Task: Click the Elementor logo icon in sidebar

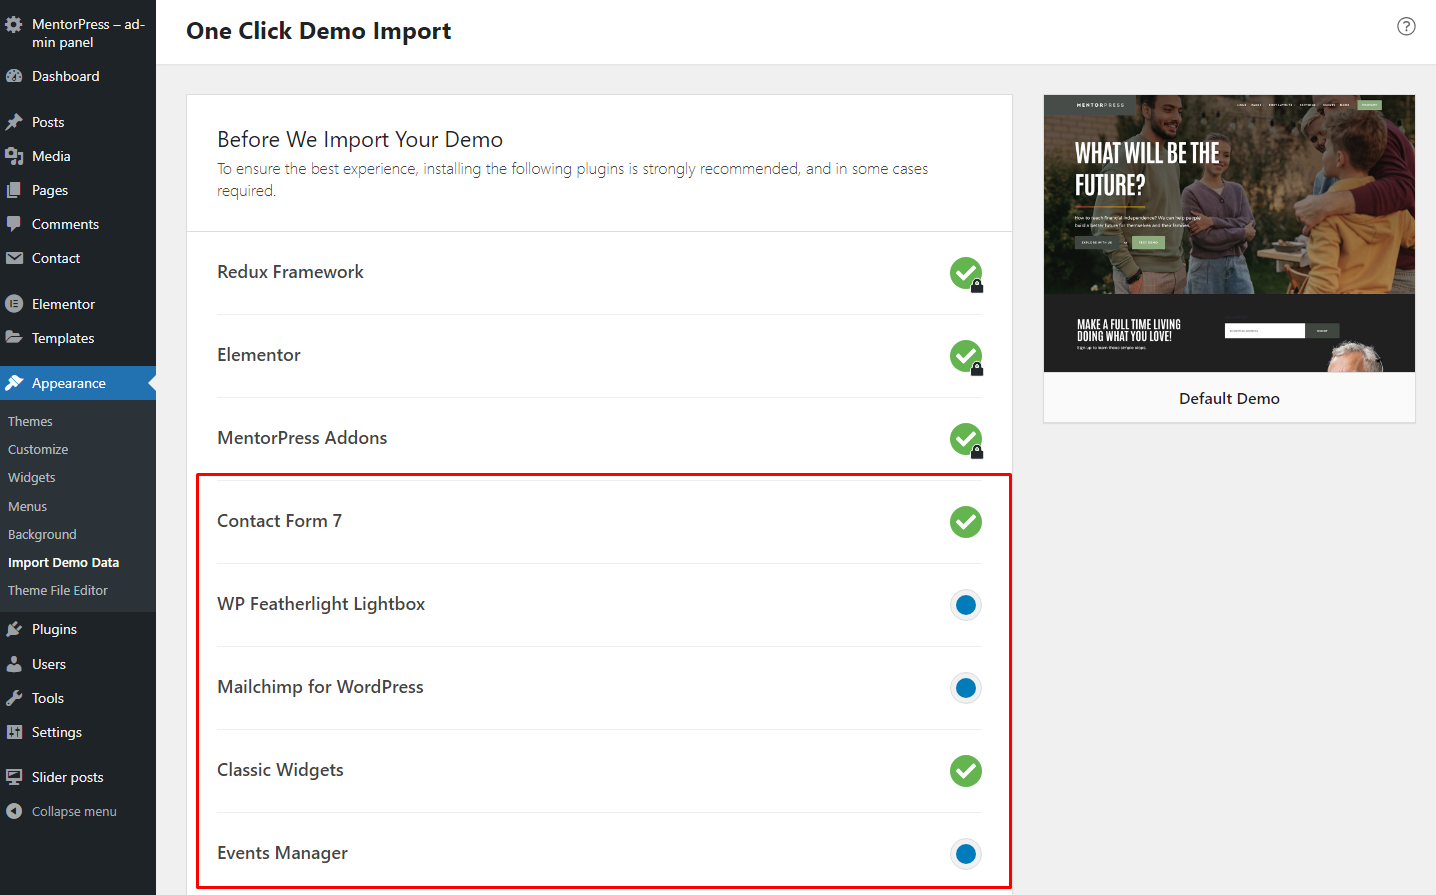Action: click(x=14, y=304)
